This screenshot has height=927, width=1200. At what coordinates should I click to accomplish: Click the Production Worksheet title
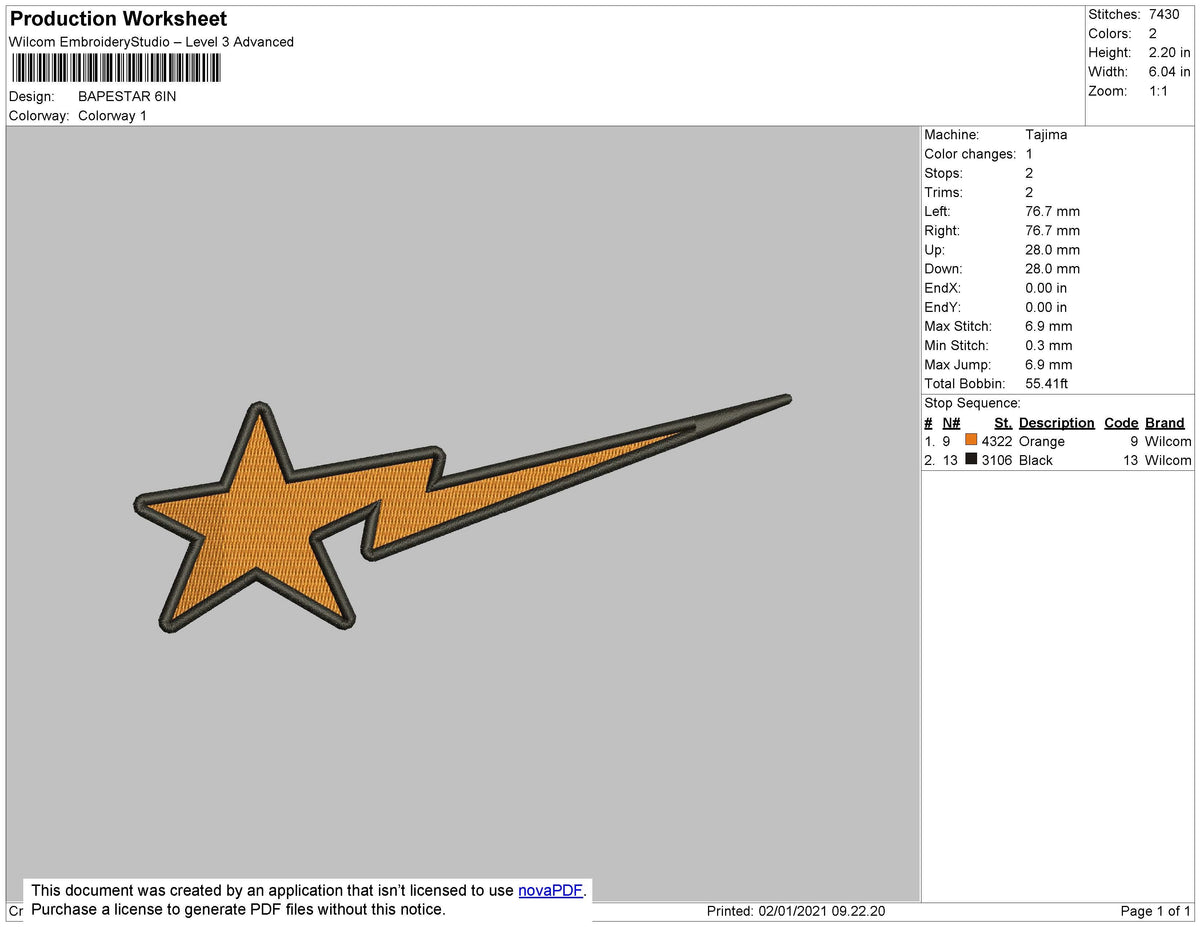pyautogui.click(x=118, y=19)
